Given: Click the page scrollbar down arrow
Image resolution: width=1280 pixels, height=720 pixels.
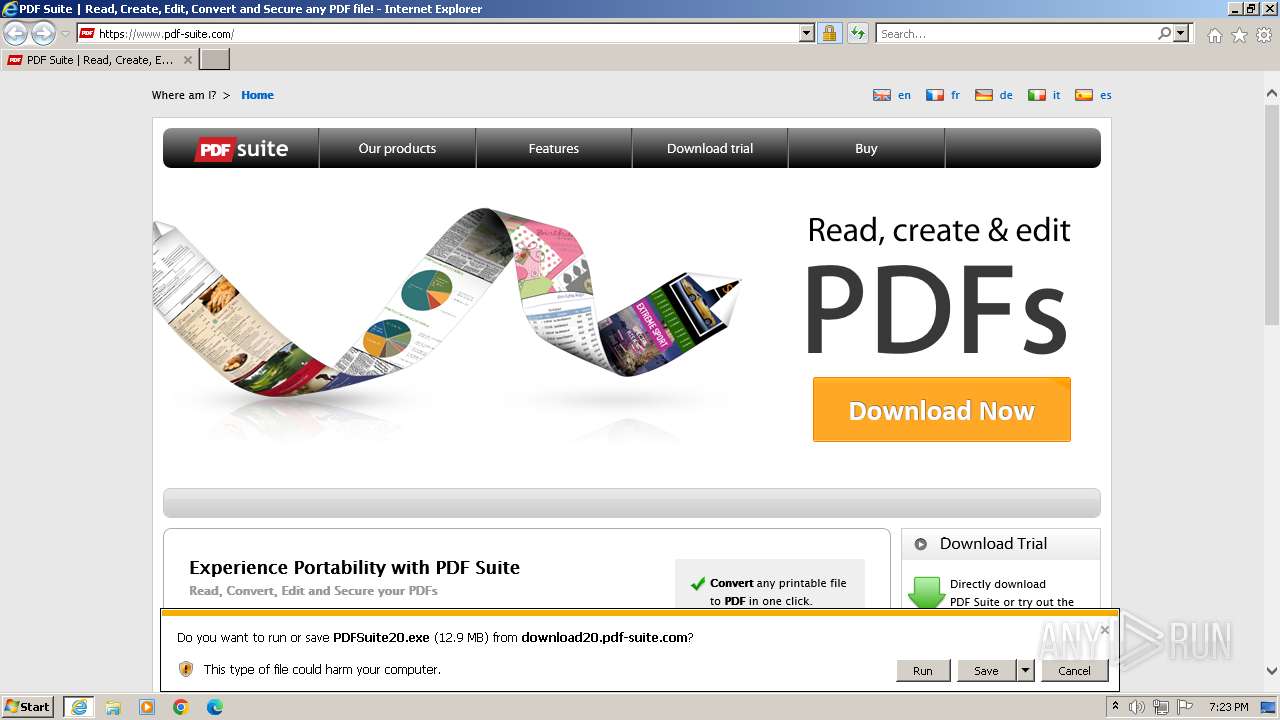Looking at the screenshot, I should click(x=1272, y=671).
